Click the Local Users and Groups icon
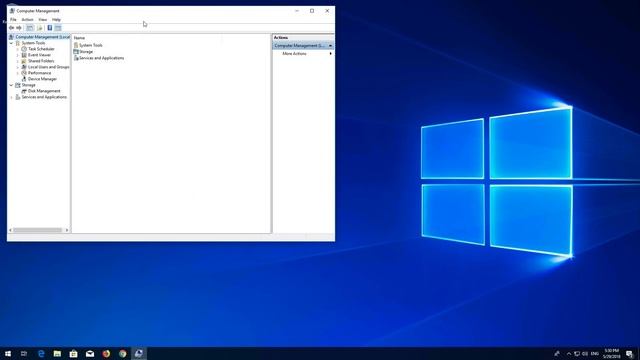 pyautogui.click(x=24, y=67)
